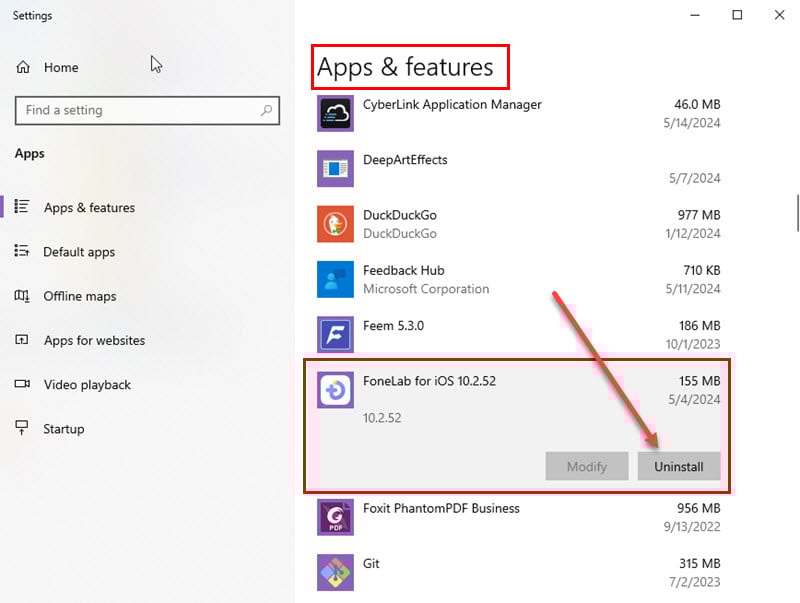Click the Feedback Hub app icon
The width and height of the screenshot is (800, 603).
pos(335,279)
